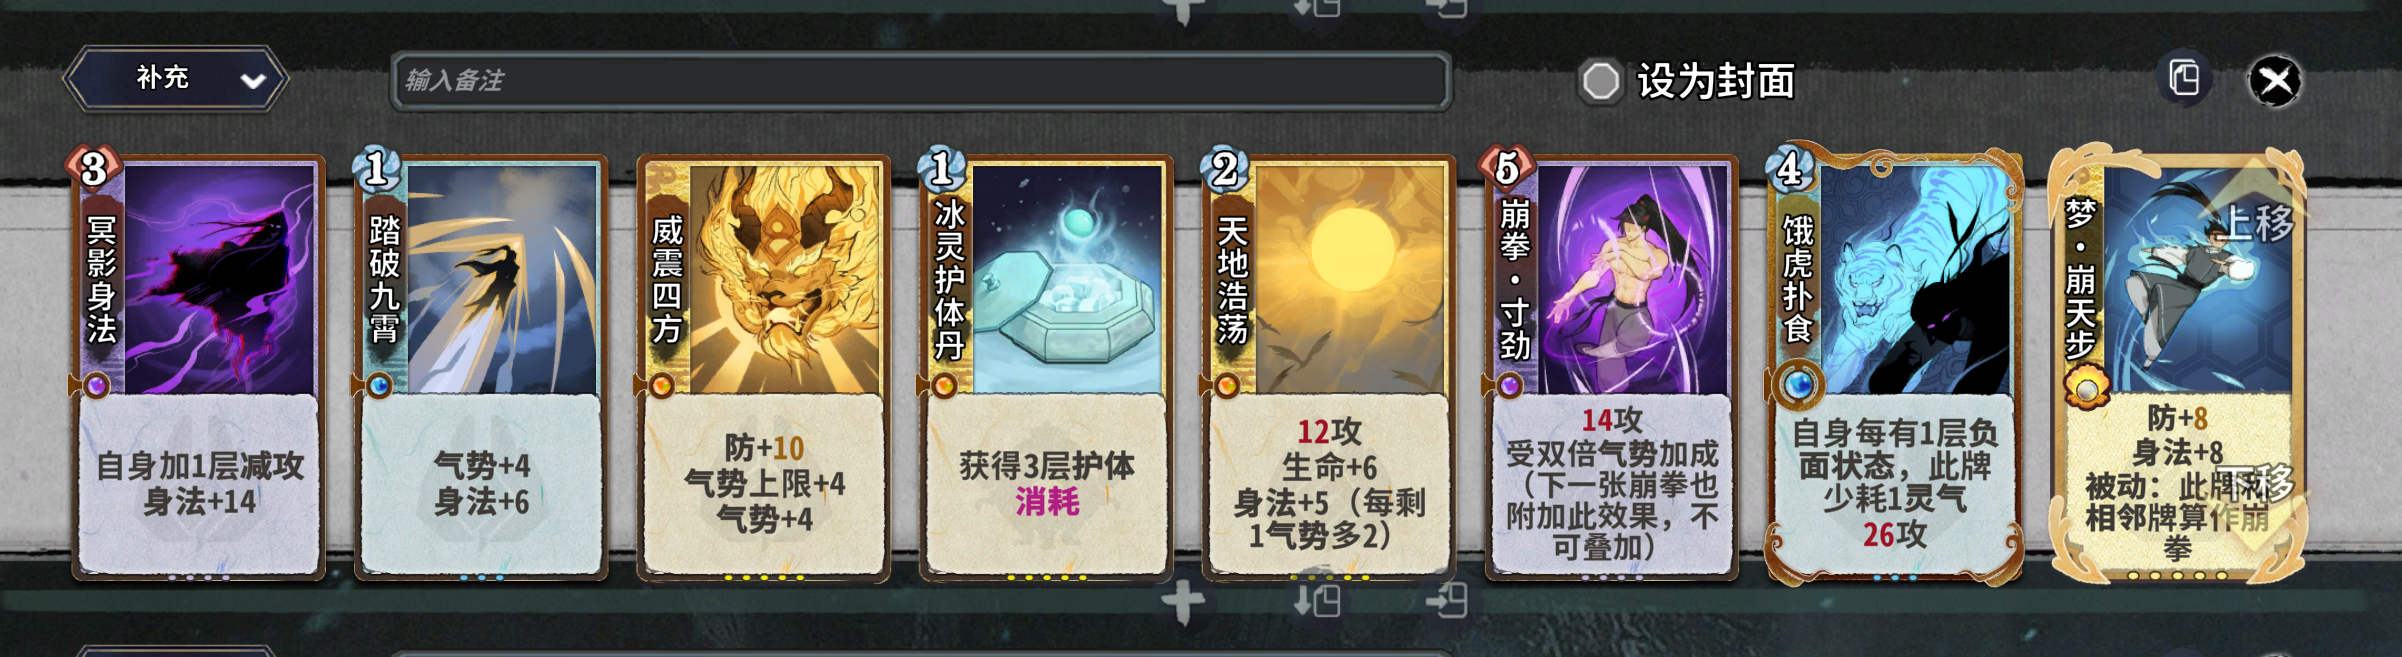The image size is (2402, 657).
Task: Close the deck row with X button
Action: [x=2275, y=81]
